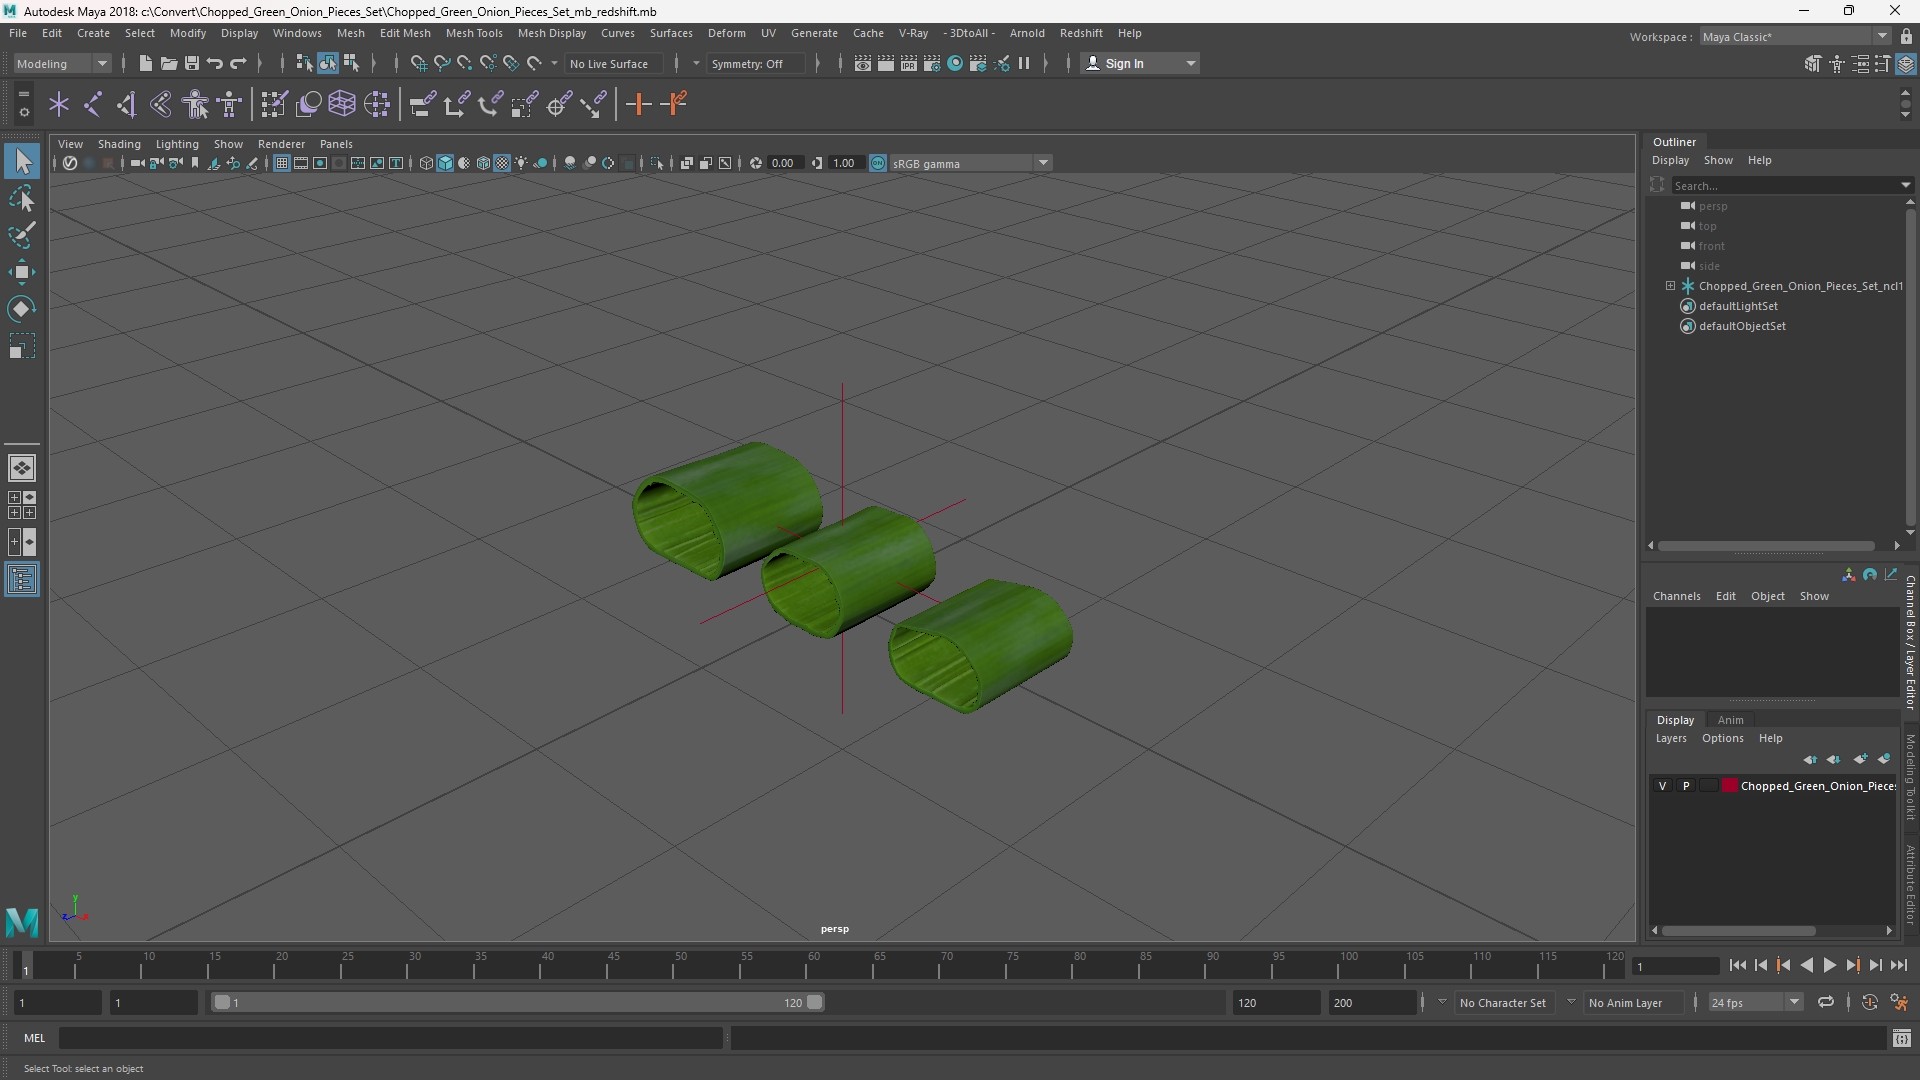
Task: Open the Mesh Tools menu
Action: click(x=474, y=33)
